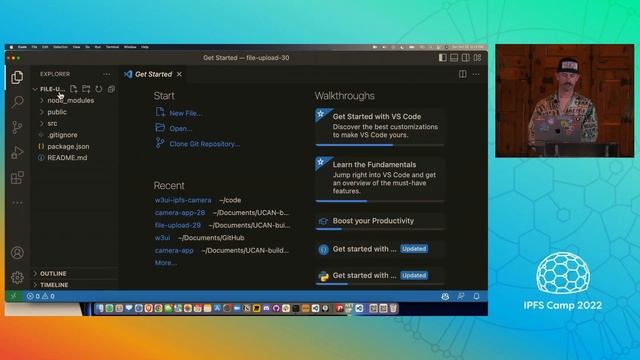Click the Open... link under Start
This screenshot has height=360, width=640.
click(180, 129)
